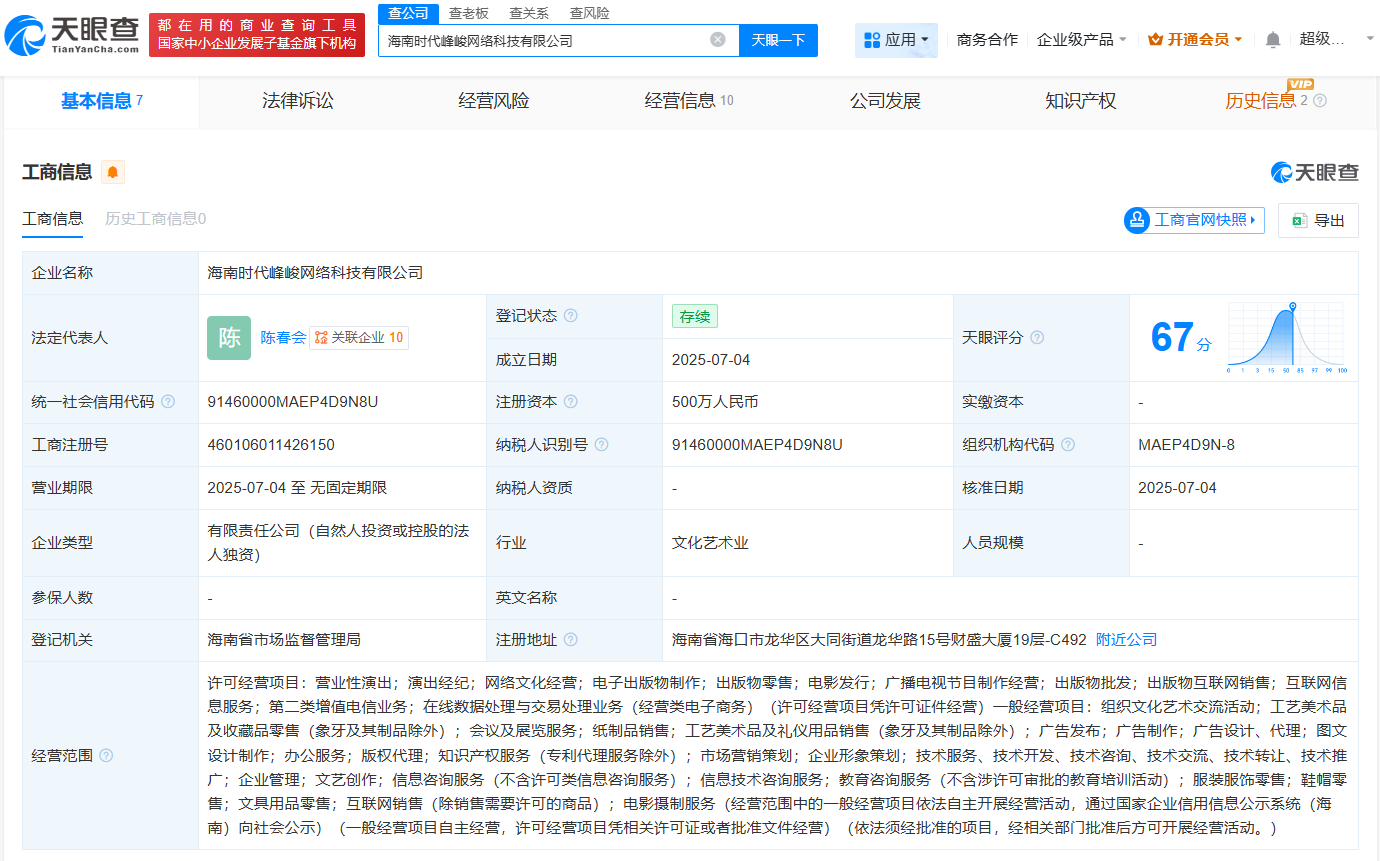1380x861 pixels.
Task: Open the 附近公司 link
Action: pos(1127,638)
